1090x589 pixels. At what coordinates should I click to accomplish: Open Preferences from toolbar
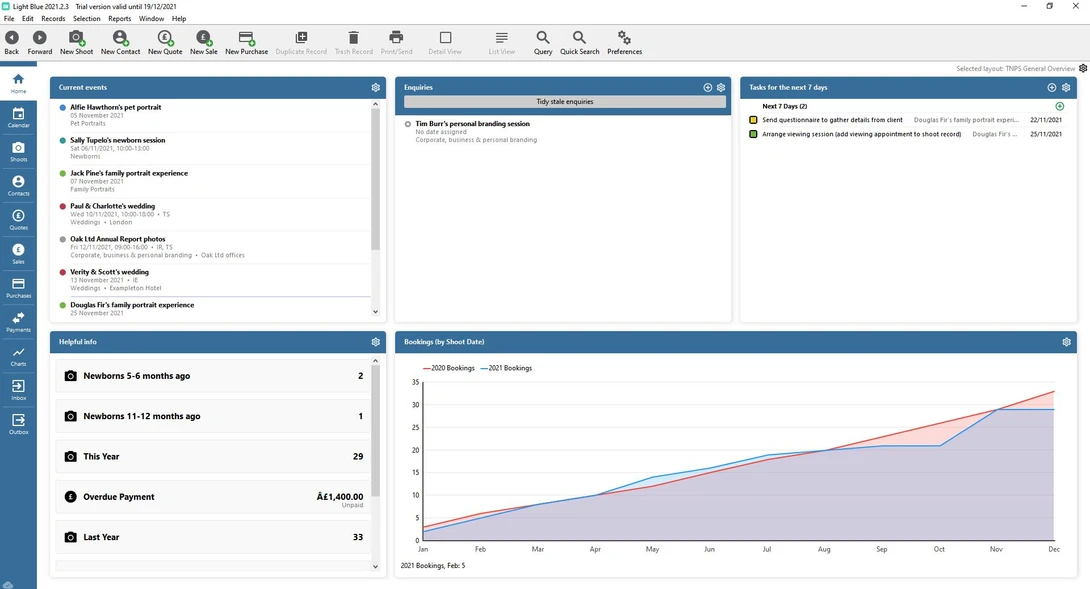coord(624,42)
